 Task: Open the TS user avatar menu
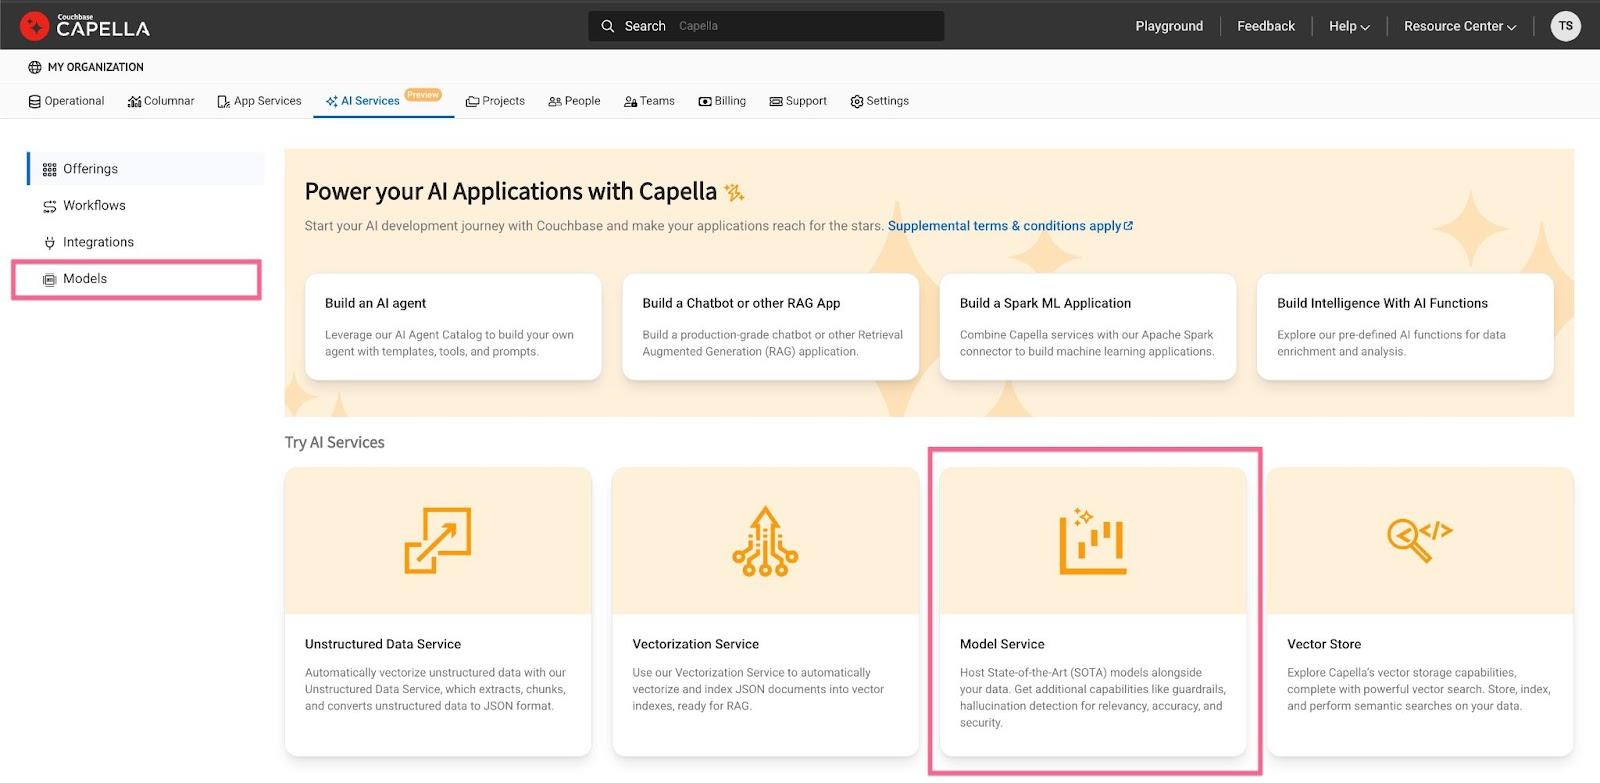pos(1565,26)
